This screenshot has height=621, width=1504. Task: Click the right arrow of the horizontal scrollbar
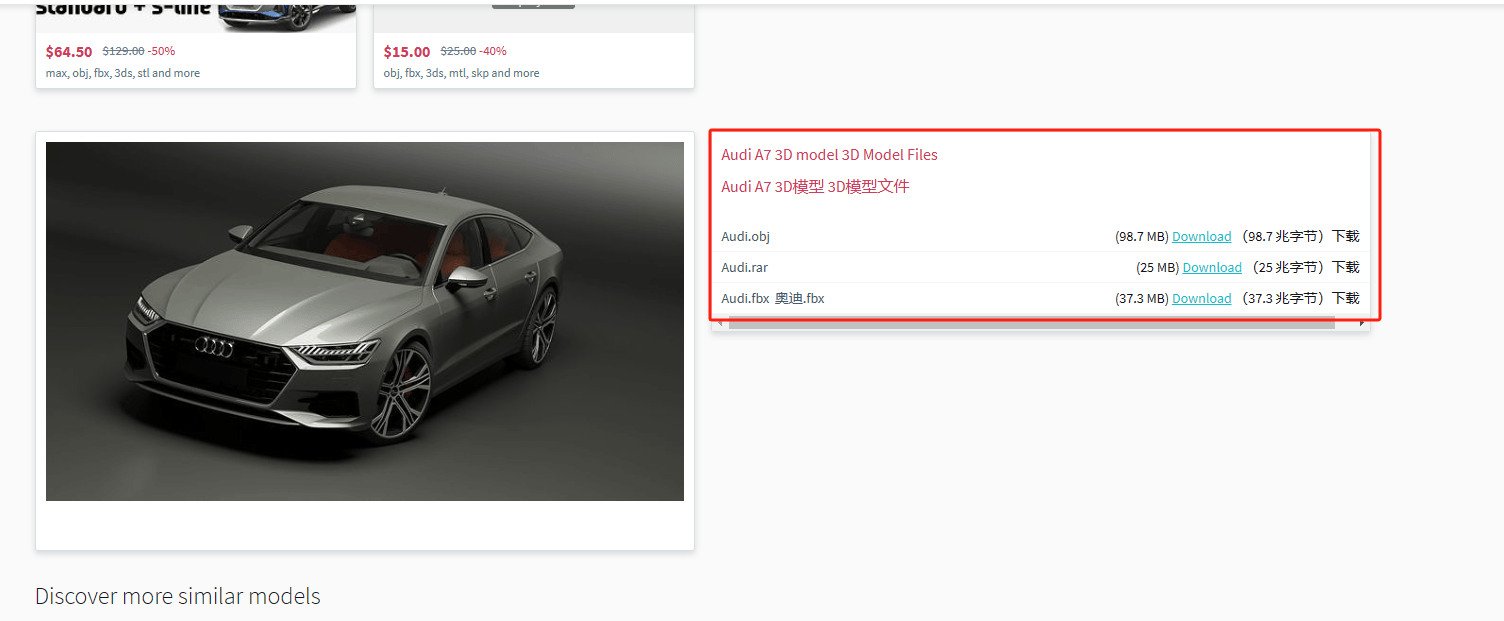1361,322
